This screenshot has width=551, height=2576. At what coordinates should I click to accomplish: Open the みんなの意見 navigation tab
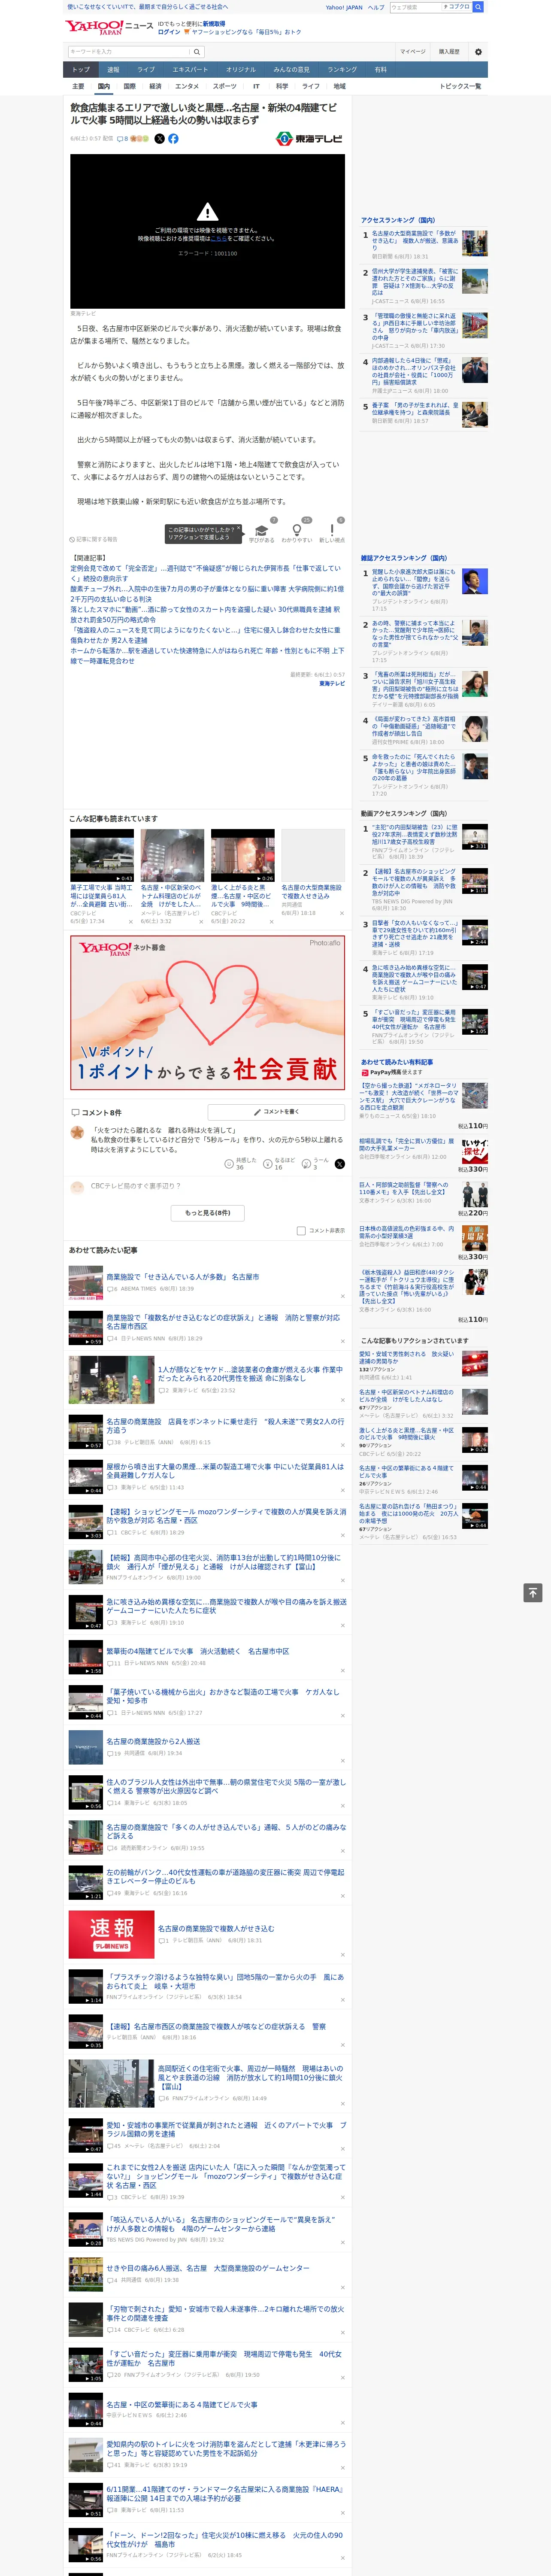coord(291,70)
